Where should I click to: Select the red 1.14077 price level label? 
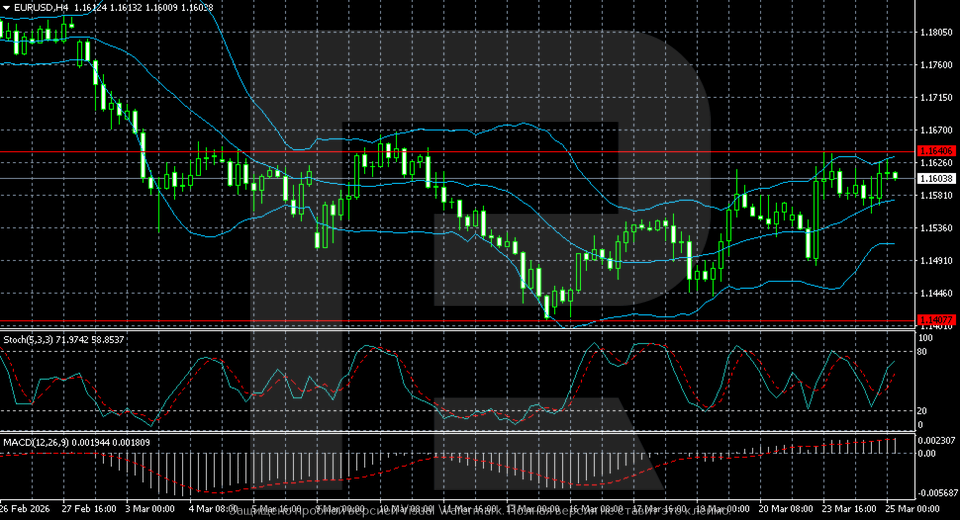pyautogui.click(x=936, y=320)
